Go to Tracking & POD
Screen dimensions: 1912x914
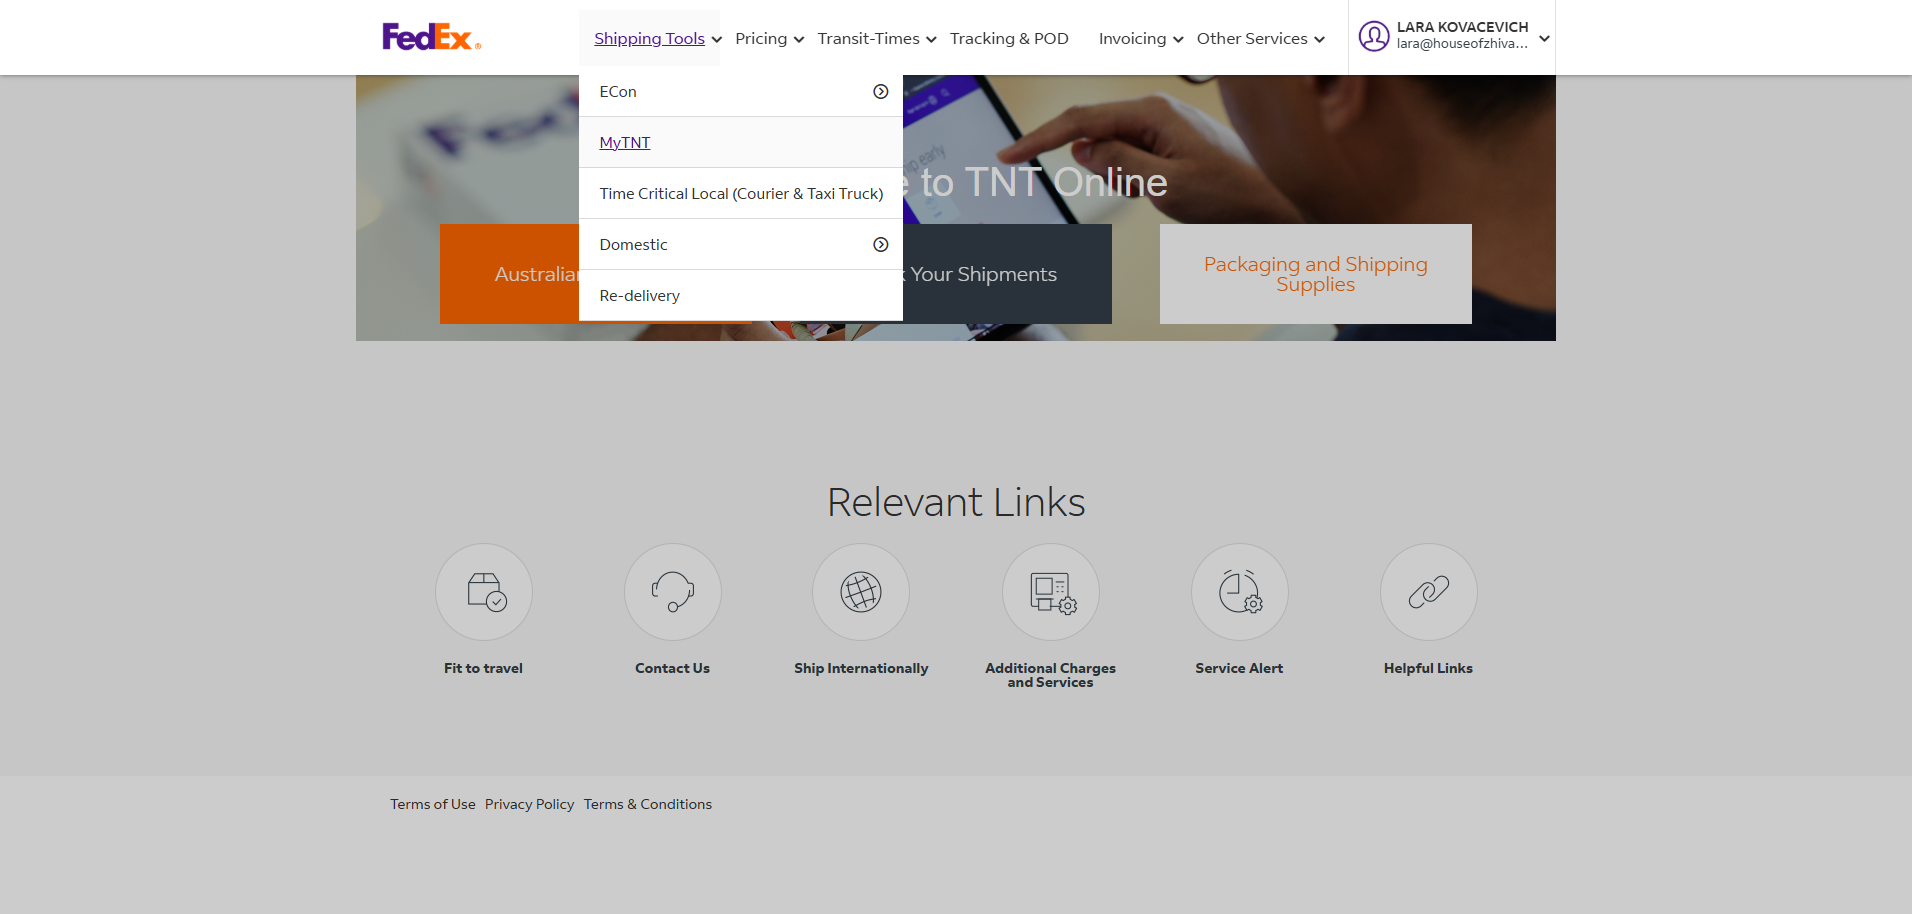1009,39
